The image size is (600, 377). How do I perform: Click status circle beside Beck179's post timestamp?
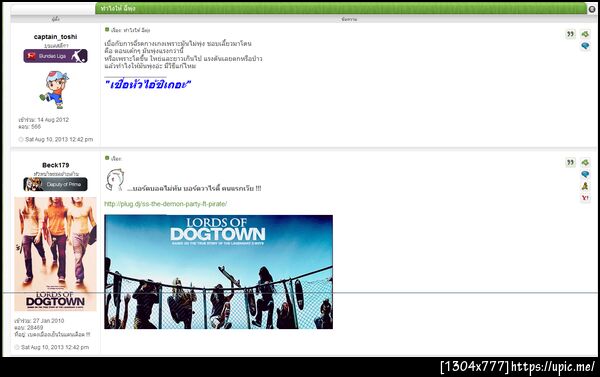17,347
